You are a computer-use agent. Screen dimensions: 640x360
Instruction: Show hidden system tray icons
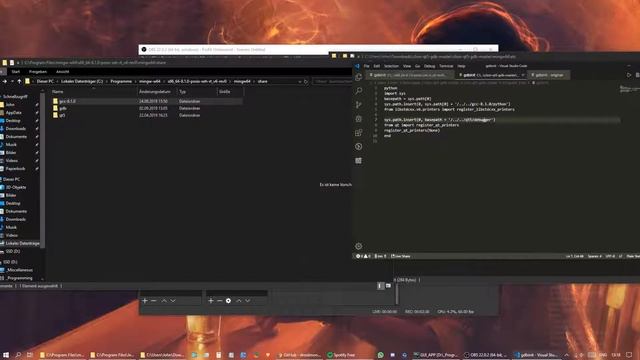click(567, 355)
